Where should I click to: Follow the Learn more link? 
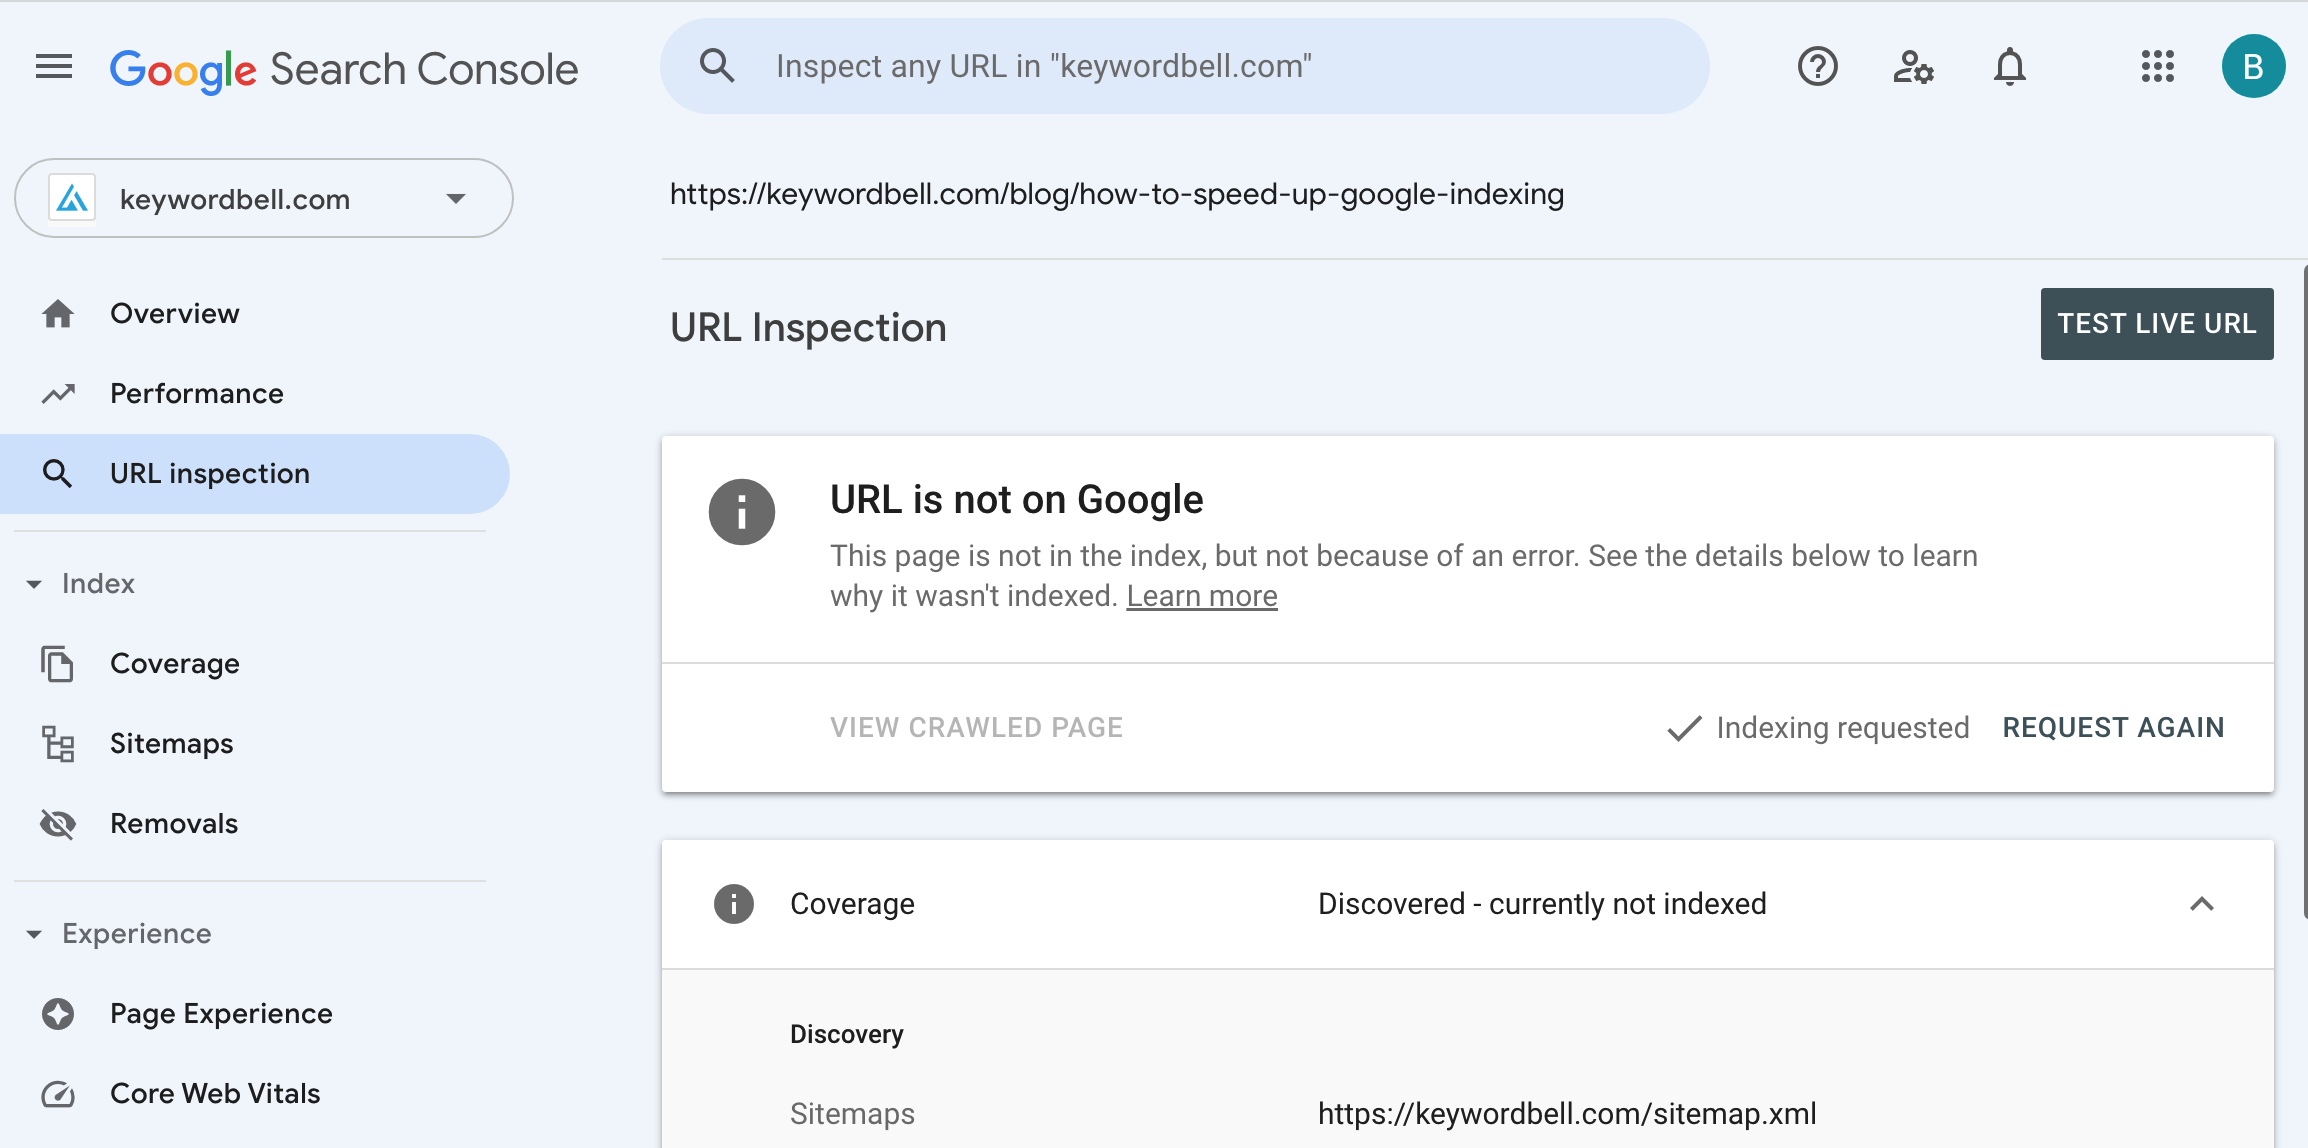point(1201,596)
